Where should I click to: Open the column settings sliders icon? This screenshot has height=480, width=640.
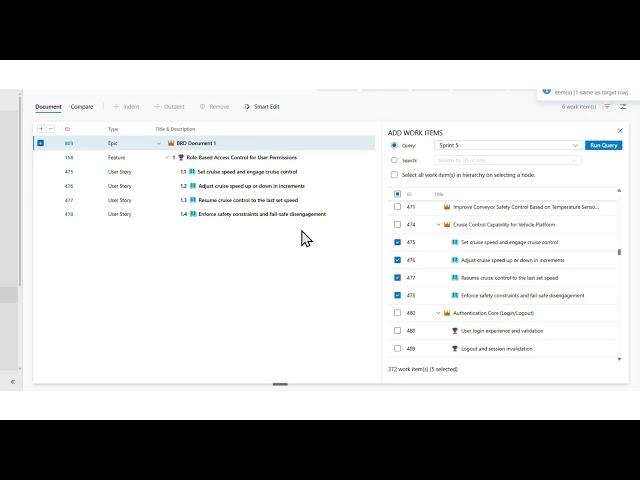point(623,107)
